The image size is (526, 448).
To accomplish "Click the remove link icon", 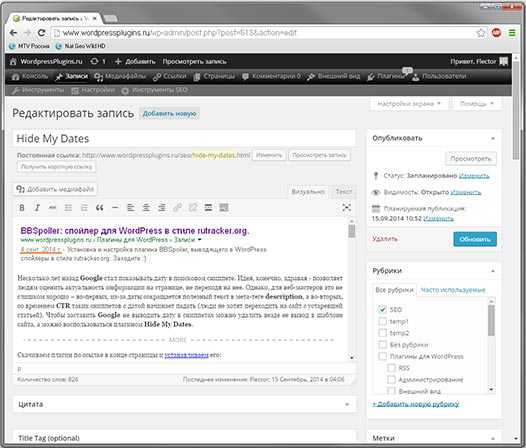I will [193, 208].
